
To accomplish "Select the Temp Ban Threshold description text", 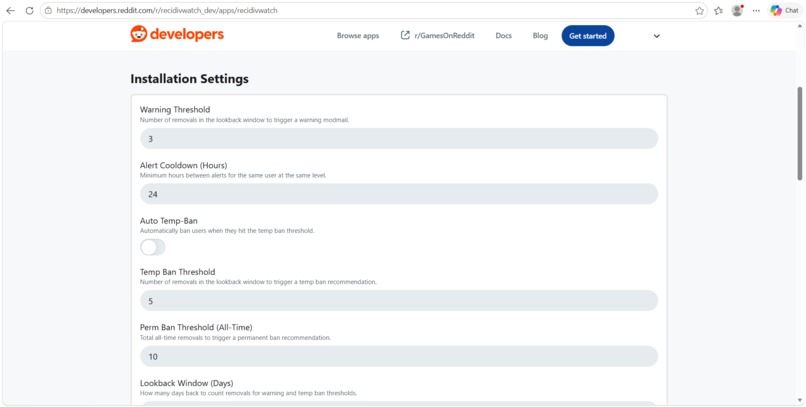I will click(258, 282).
